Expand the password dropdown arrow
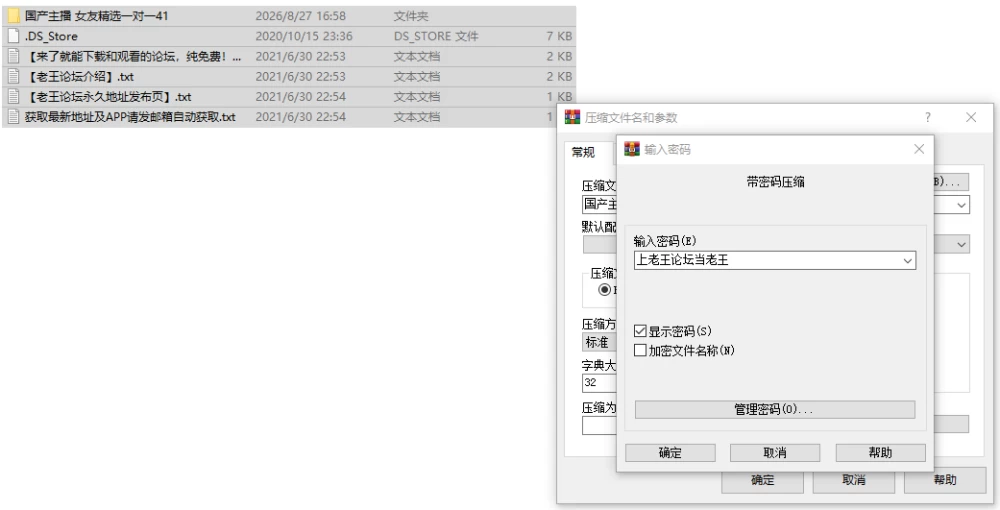This screenshot has height=510, width=1000. tap(908, 261)
